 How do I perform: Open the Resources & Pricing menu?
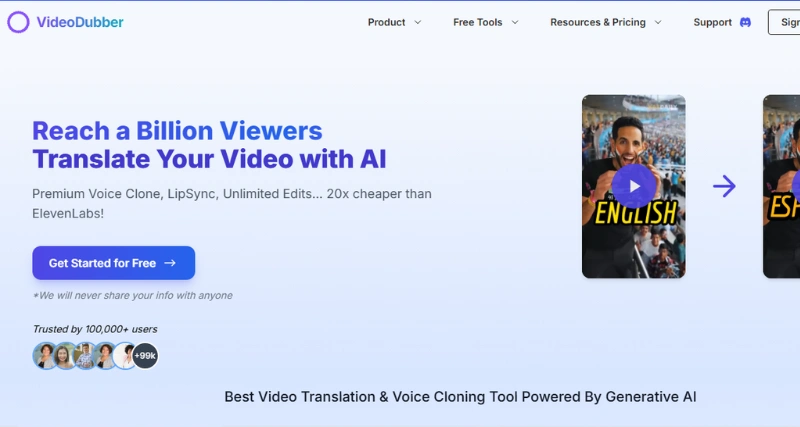coord(606,22)
